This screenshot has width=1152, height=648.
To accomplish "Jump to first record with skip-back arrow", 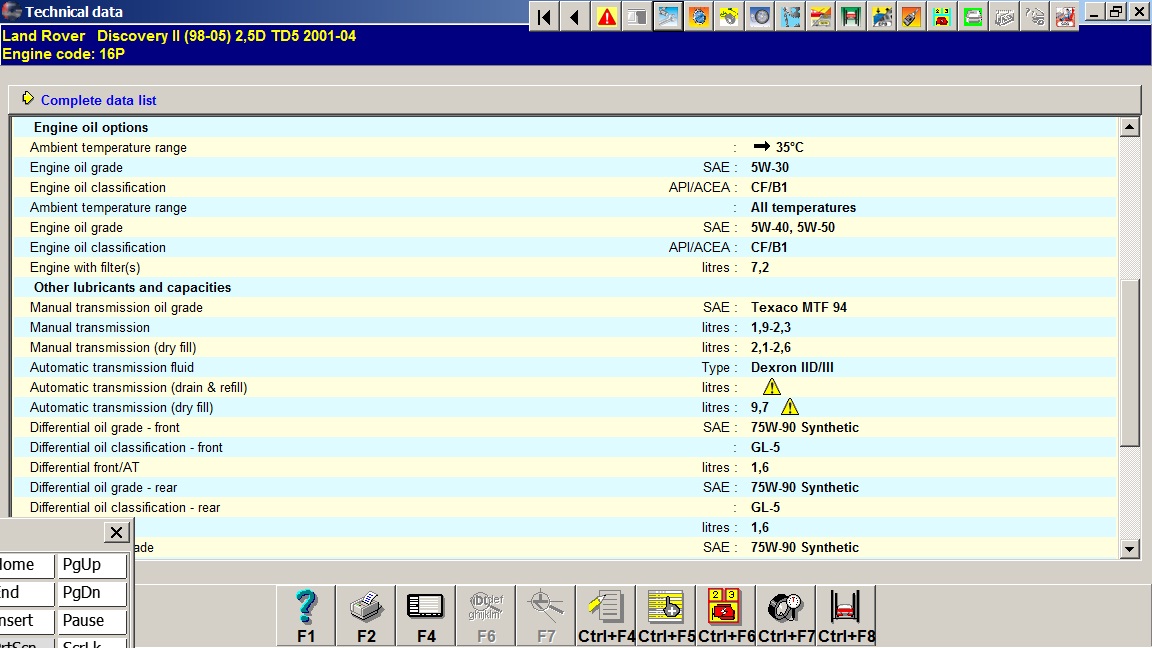I will tap(544, 16).
